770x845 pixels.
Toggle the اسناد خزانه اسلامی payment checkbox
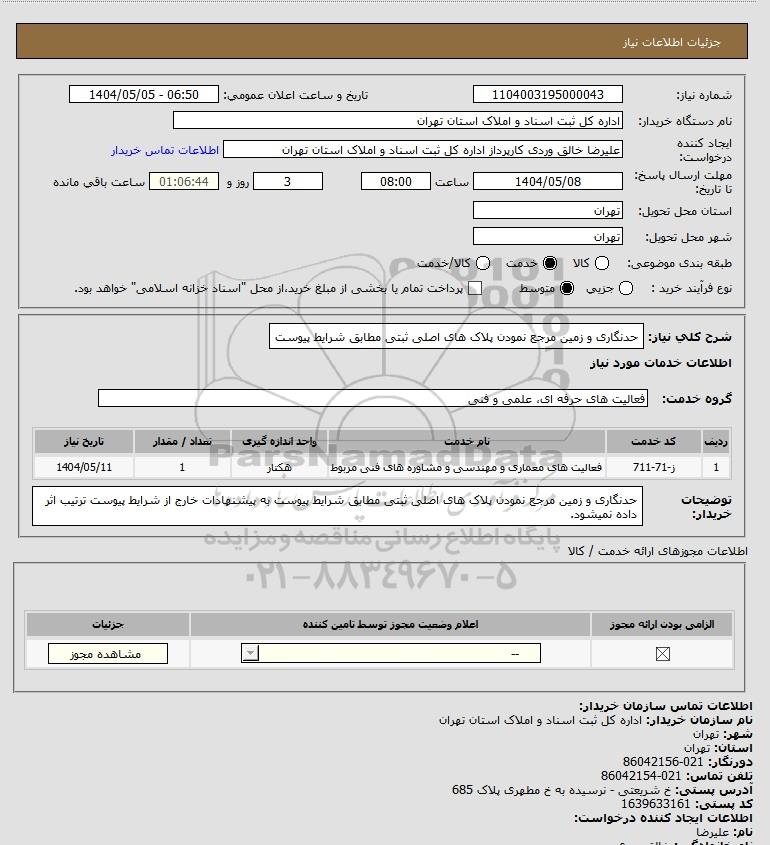coord(475,288)
